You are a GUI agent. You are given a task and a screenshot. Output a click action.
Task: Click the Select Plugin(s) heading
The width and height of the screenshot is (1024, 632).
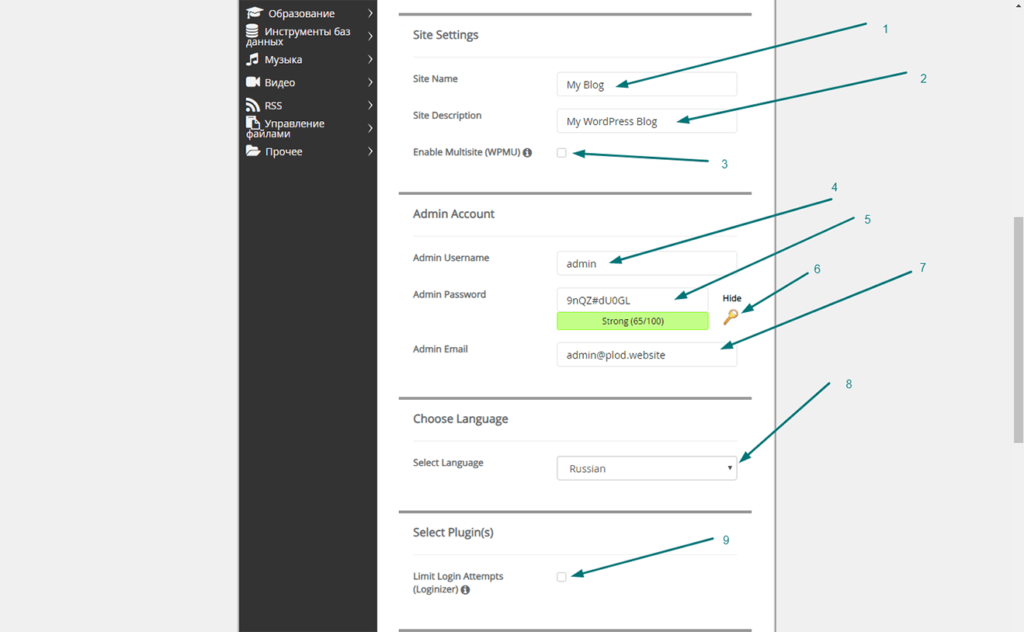click(x=453, y=532)
